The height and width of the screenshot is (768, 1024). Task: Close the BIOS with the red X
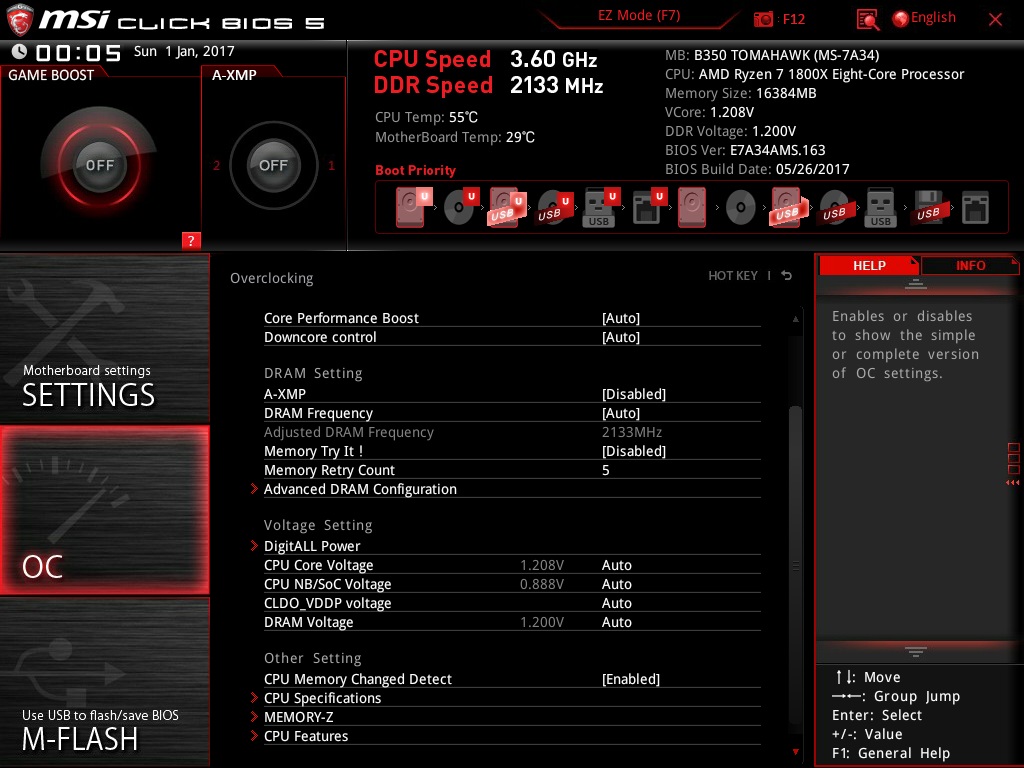pyautogui.click(x=995, y=20)
